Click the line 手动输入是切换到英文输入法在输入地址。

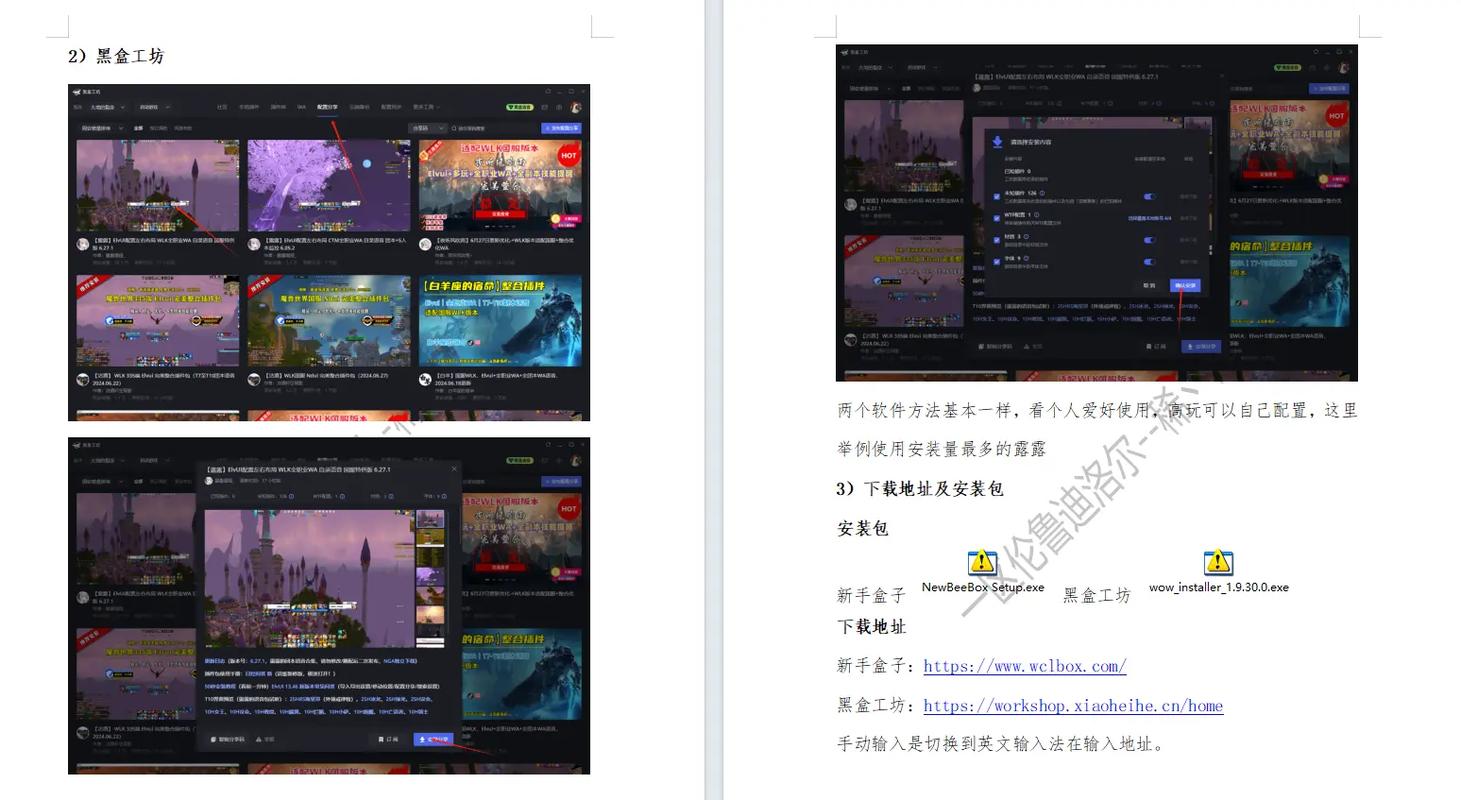pos(1001,744)
